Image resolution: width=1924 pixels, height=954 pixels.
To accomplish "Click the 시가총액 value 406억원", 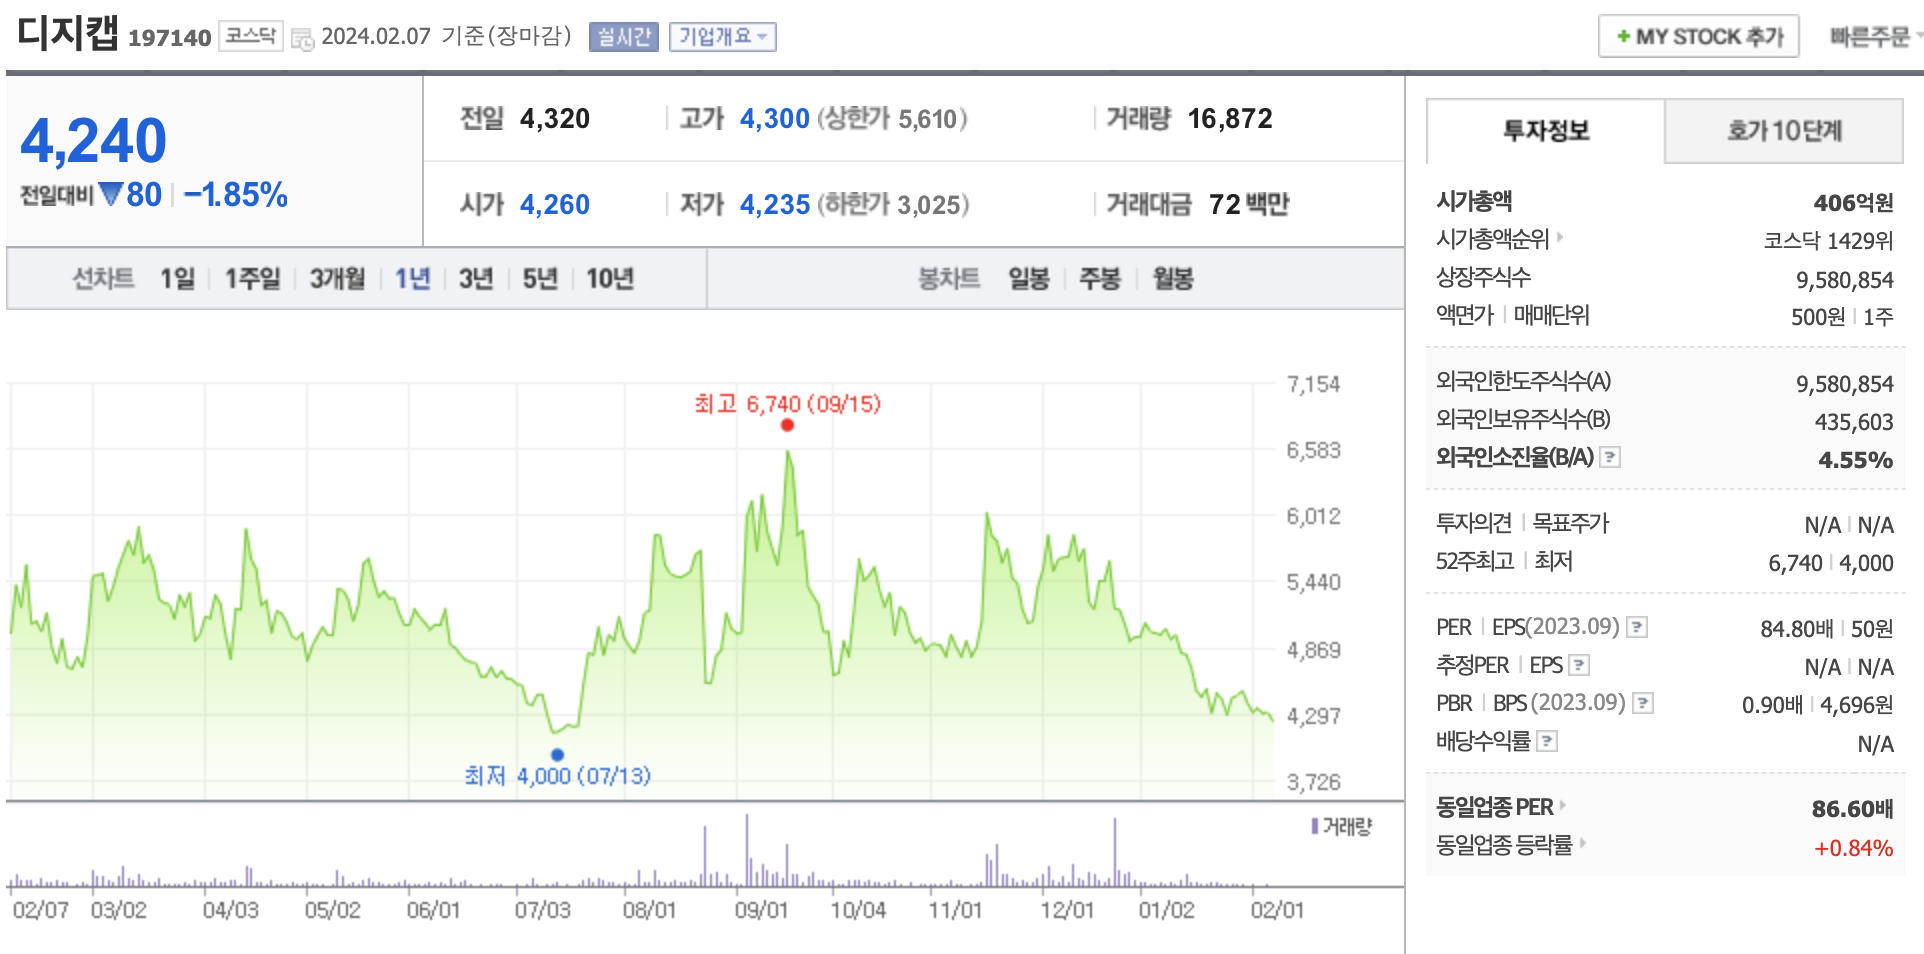I will coord(1854,203).
